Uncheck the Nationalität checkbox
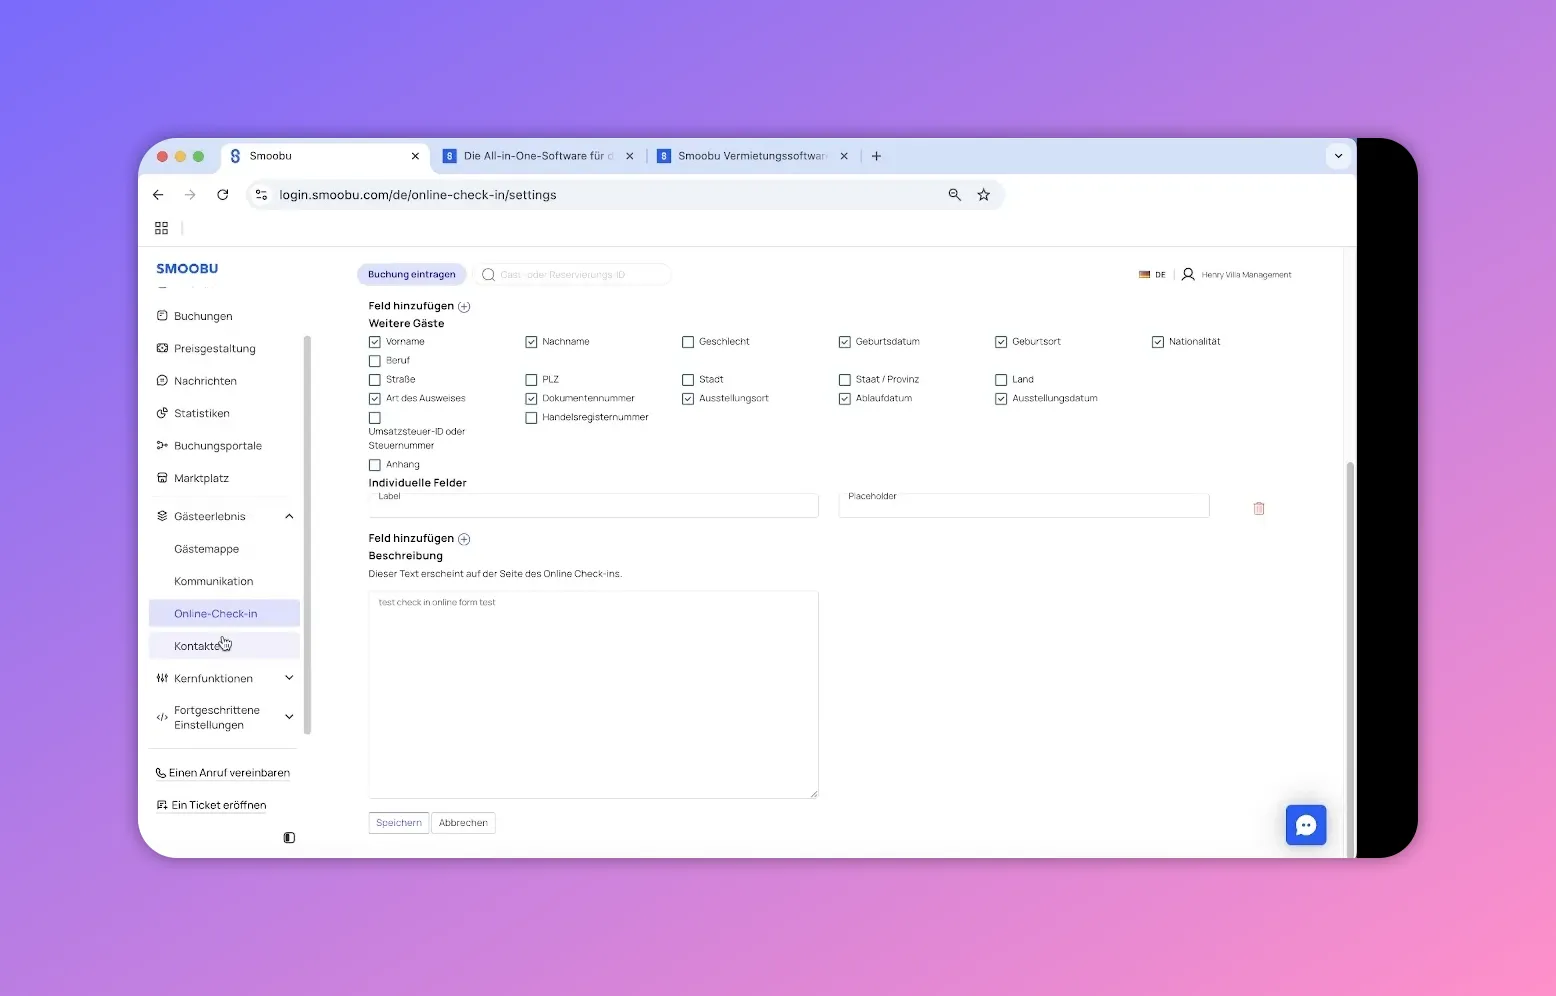The height and width of the screenshot is (996, 1556). [x=1157, y=341]
